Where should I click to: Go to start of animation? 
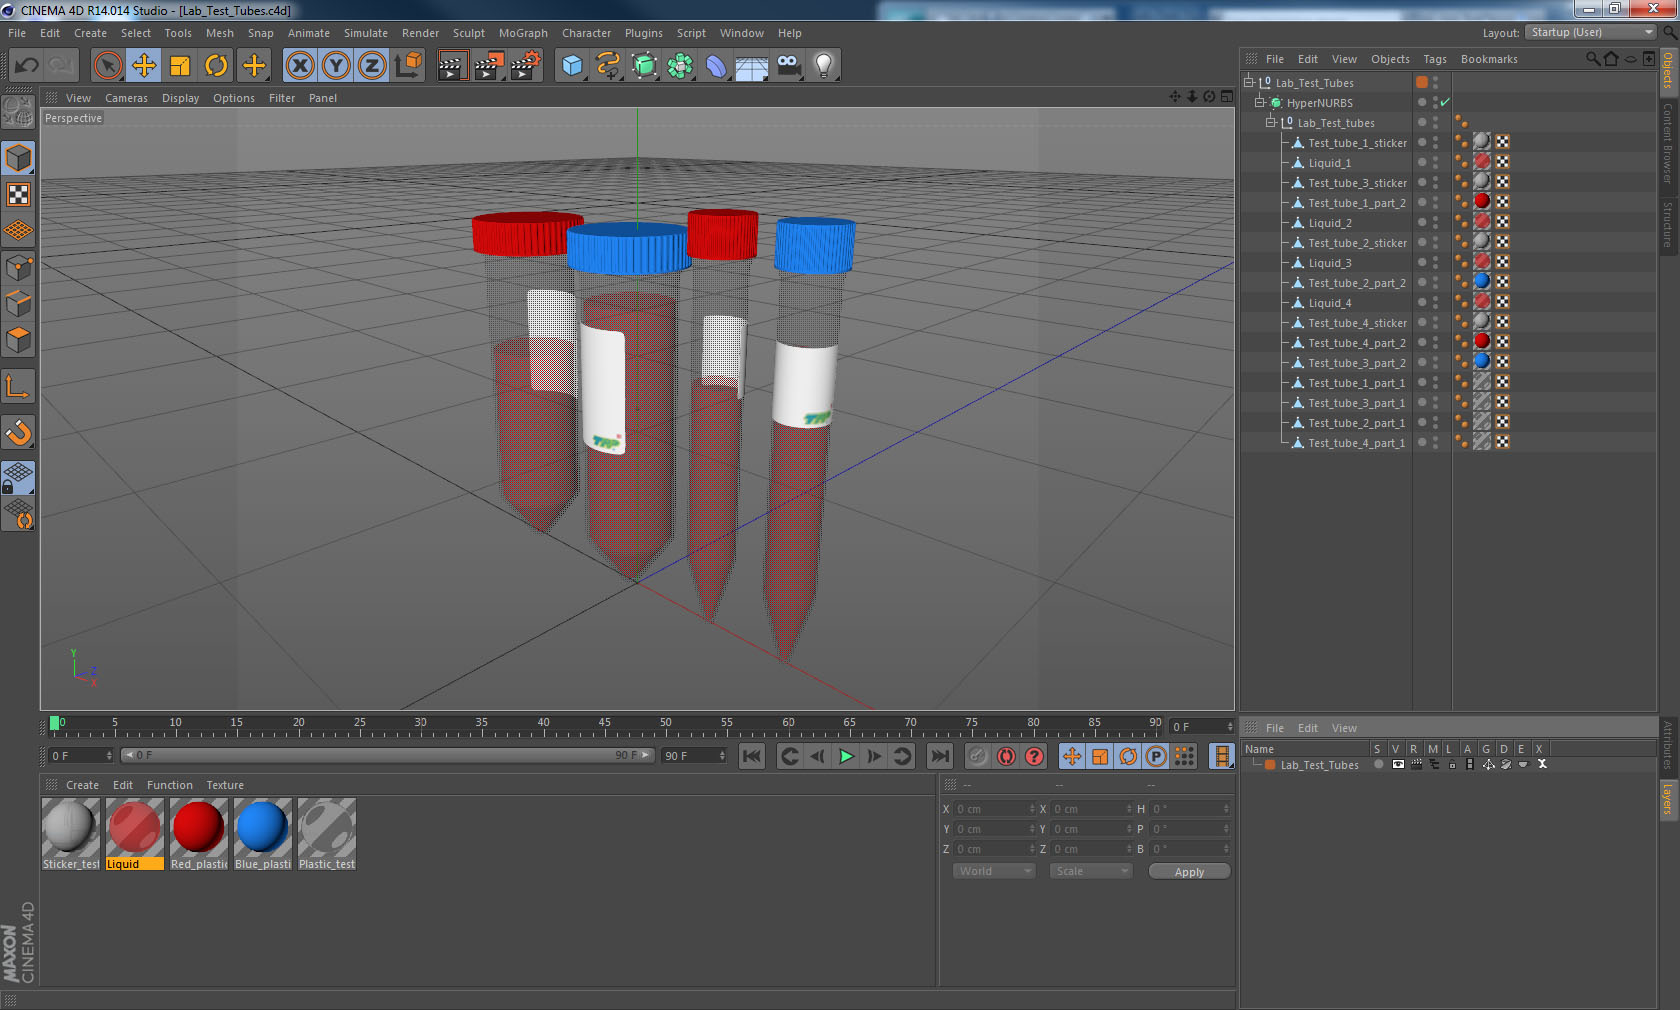pyautogui.click(x=752, y=756)
